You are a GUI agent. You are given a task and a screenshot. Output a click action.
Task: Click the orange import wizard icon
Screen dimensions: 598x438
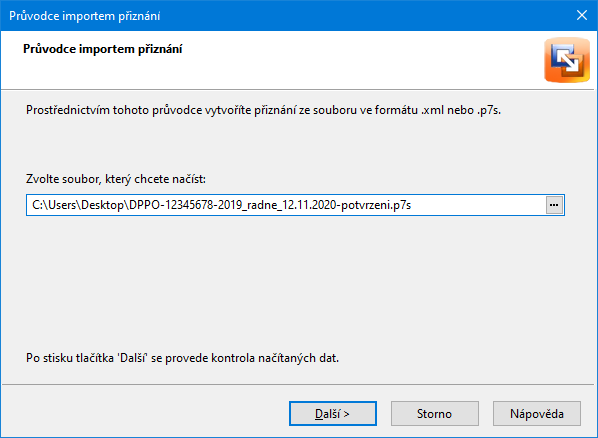pos(567,60)
